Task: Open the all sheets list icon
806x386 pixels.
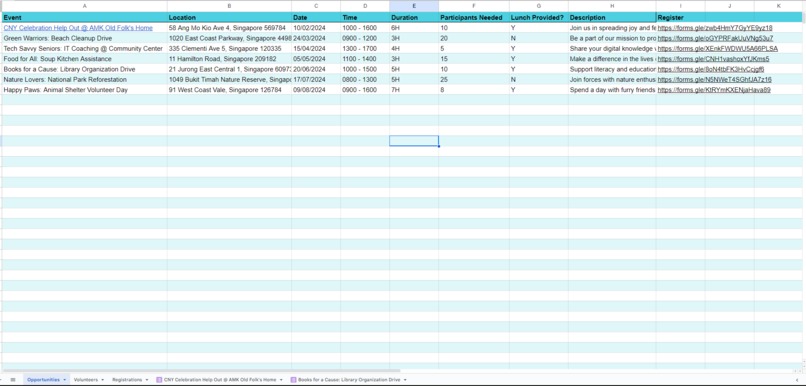Action: [13, 380]
